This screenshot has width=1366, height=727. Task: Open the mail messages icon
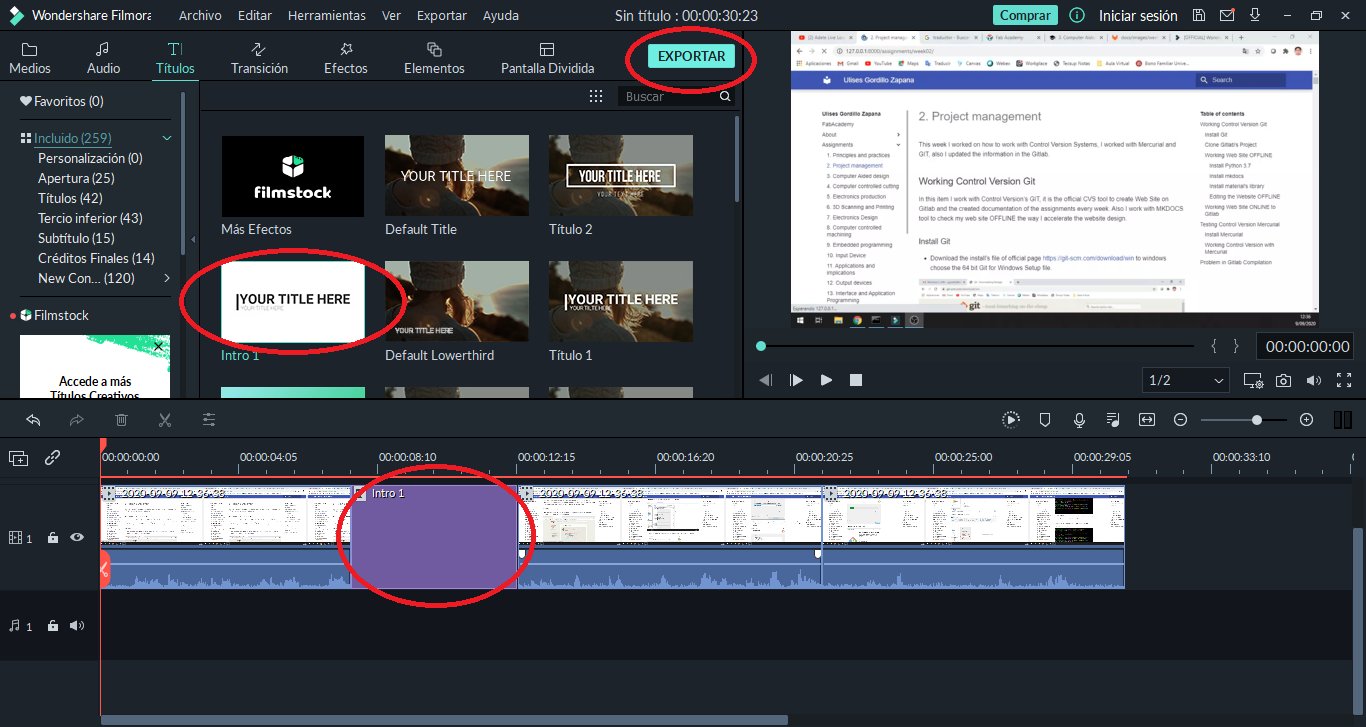[1226, 15]
